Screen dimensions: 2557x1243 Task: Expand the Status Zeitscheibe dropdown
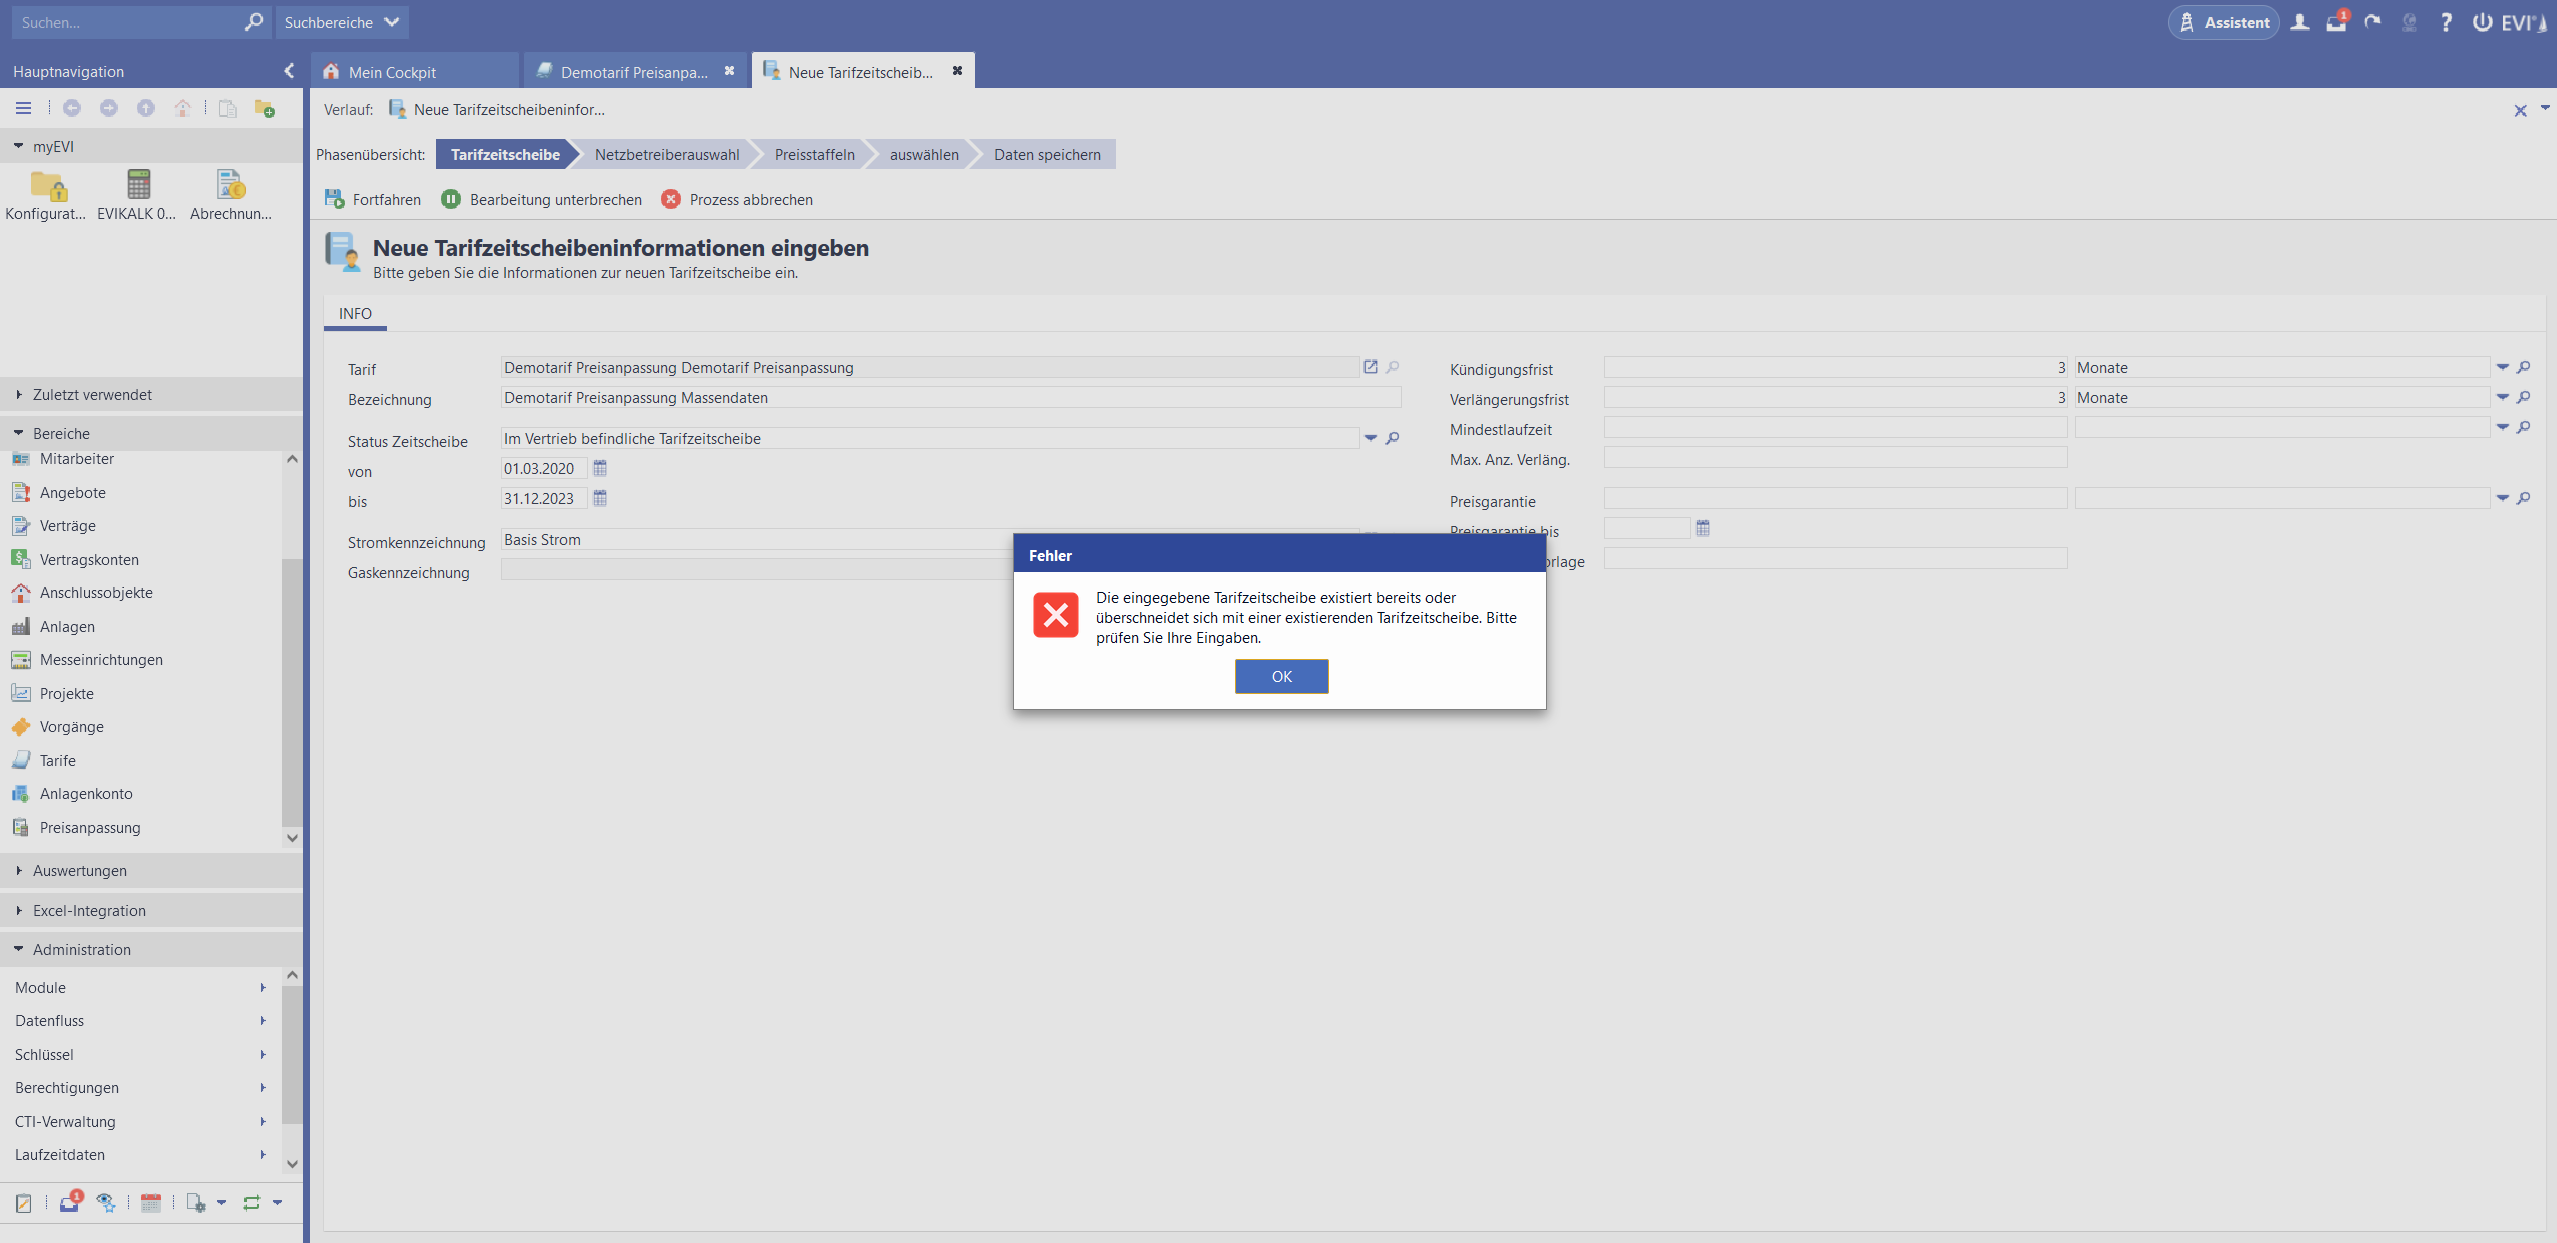pos(1371,438)
